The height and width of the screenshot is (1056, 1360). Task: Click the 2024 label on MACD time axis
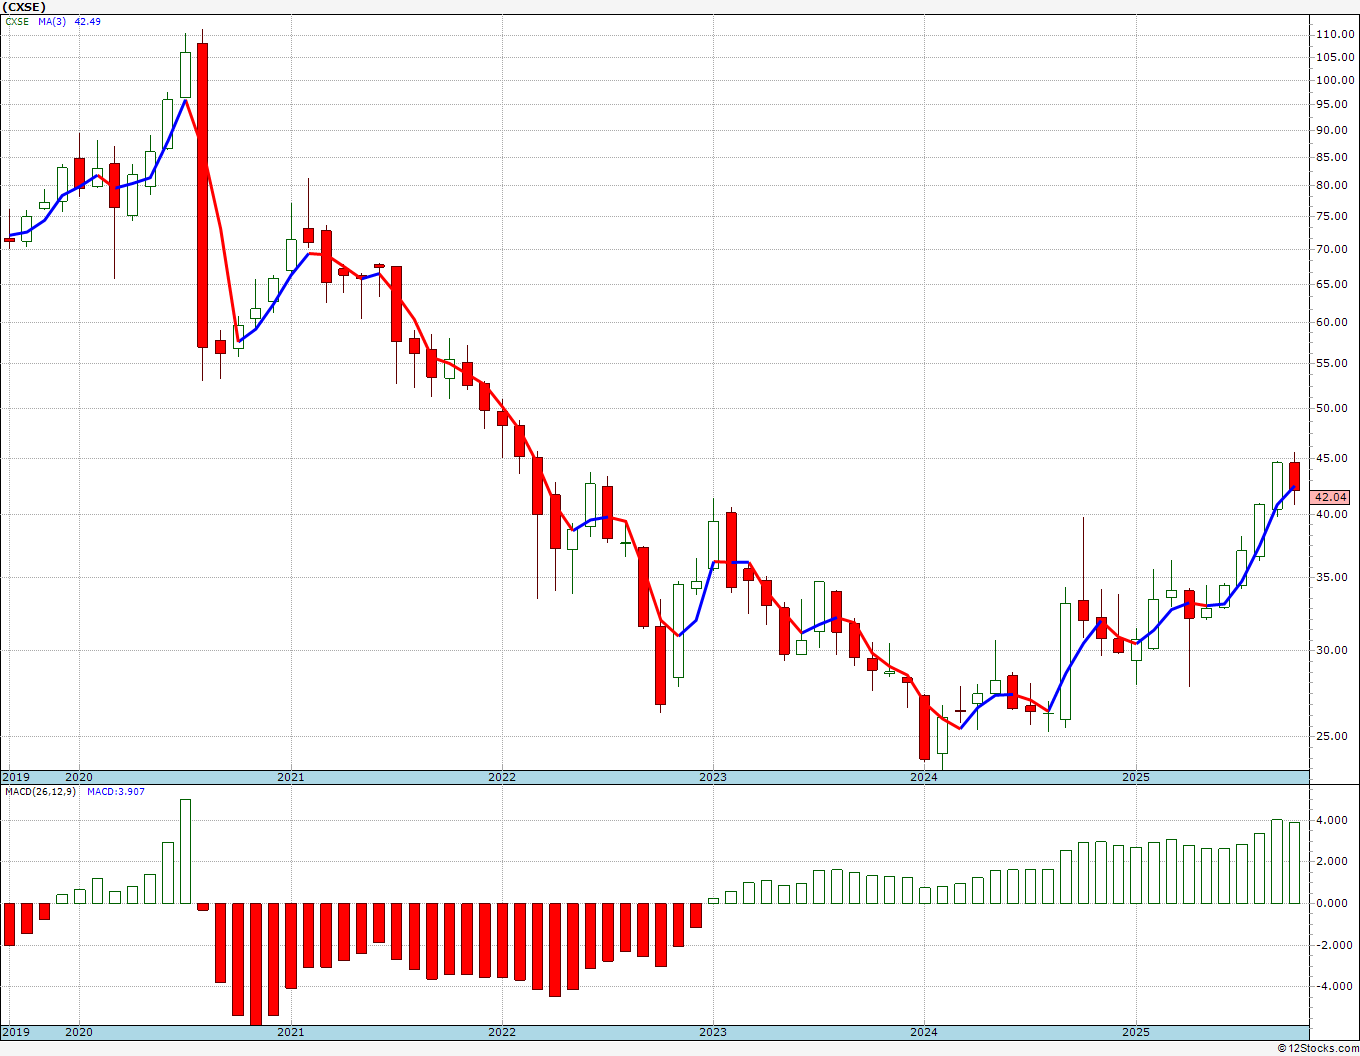[923, 1032]
